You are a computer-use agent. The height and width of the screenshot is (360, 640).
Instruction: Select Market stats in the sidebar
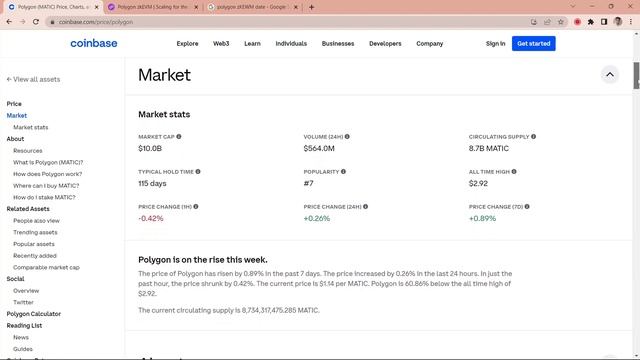(31, 127)
